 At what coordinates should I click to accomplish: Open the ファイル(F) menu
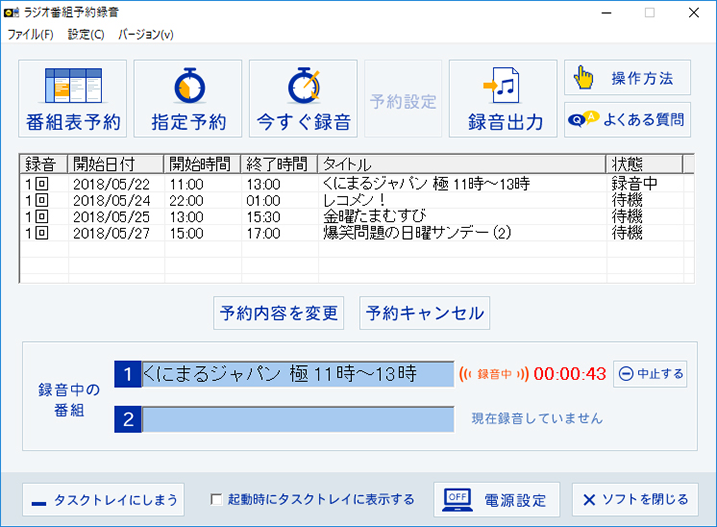(x=30, y=34)
